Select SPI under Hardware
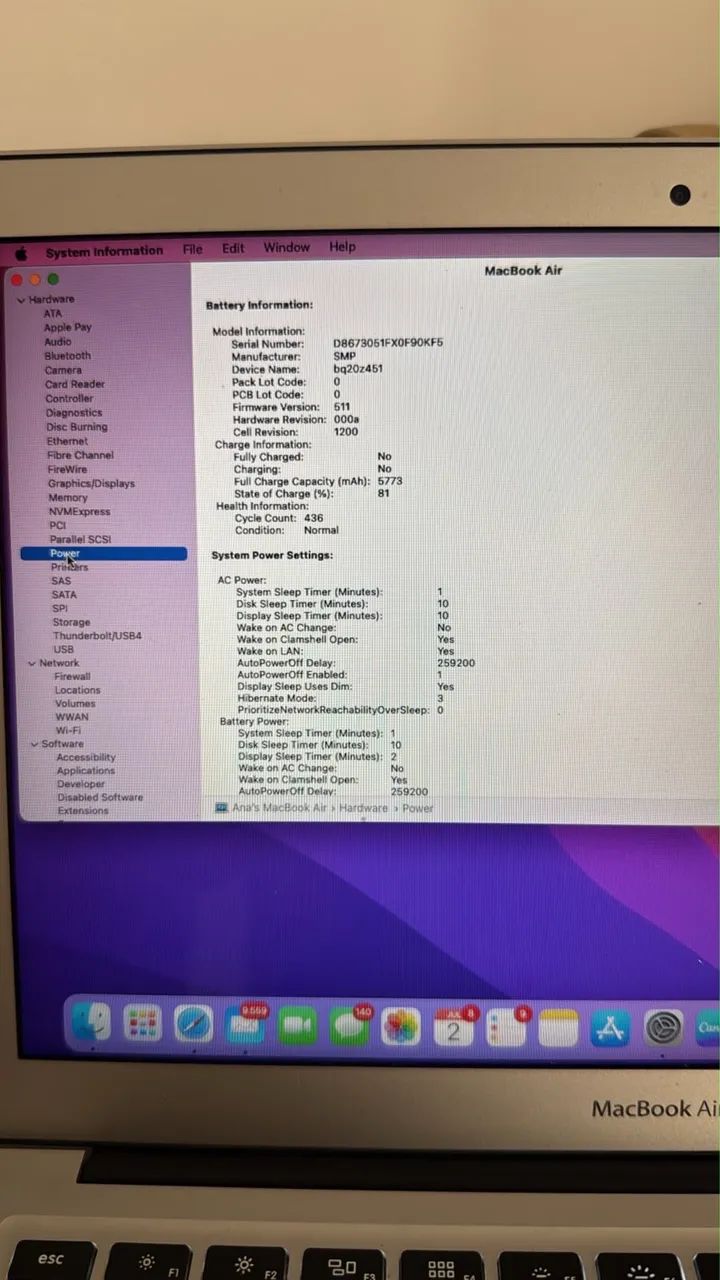This screenshot has width=720, height=1280. [x=60, y=608]
